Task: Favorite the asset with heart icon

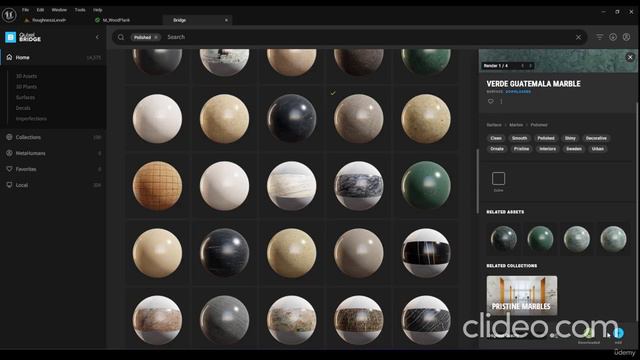Action: click(x=491, y=101)
